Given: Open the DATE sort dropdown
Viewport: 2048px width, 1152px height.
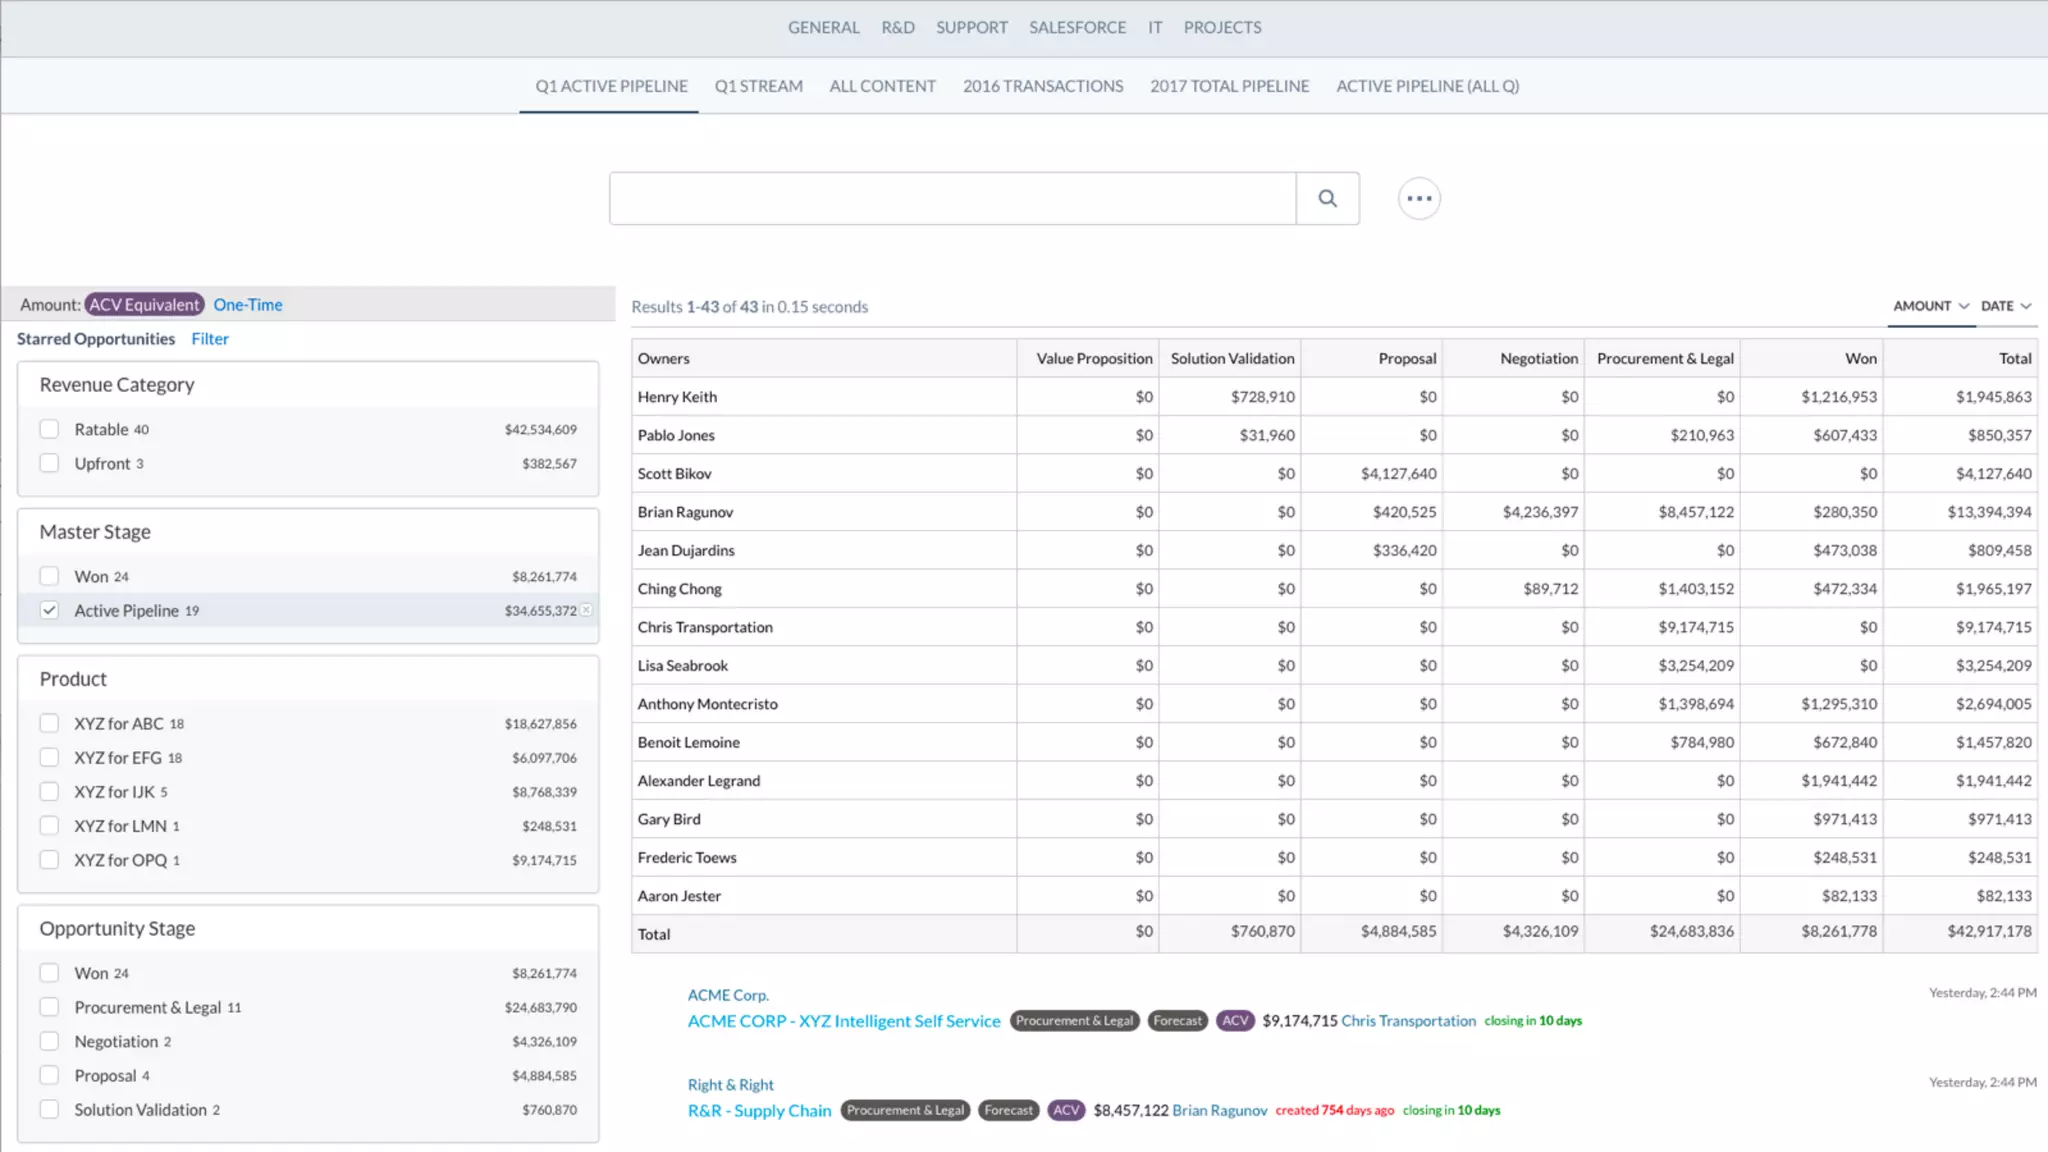Looking at the screenshot, I should point(2005,306).
